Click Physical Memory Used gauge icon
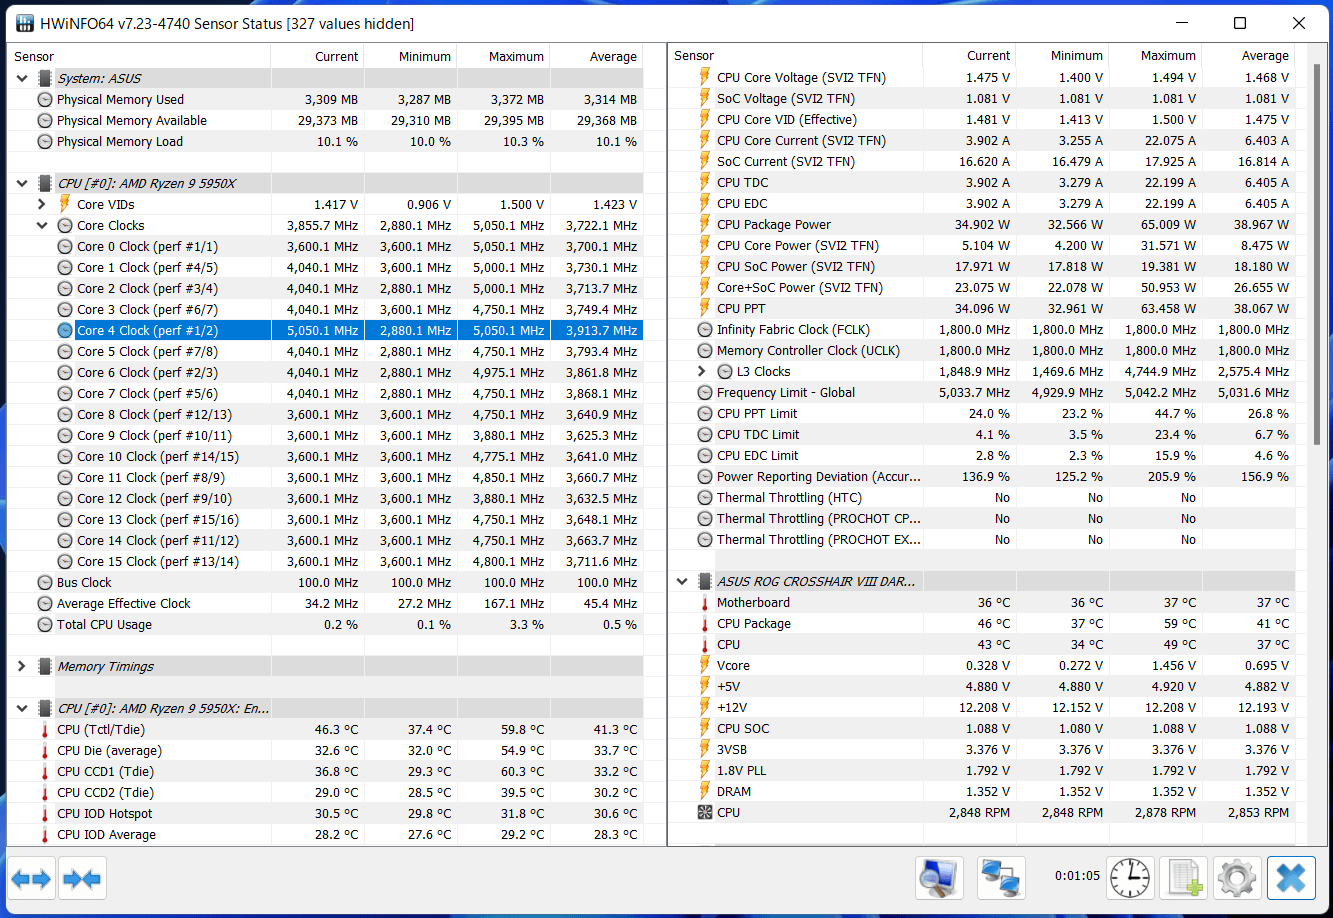This screenshot has height=918, width=1333. (x=45, y=99)
